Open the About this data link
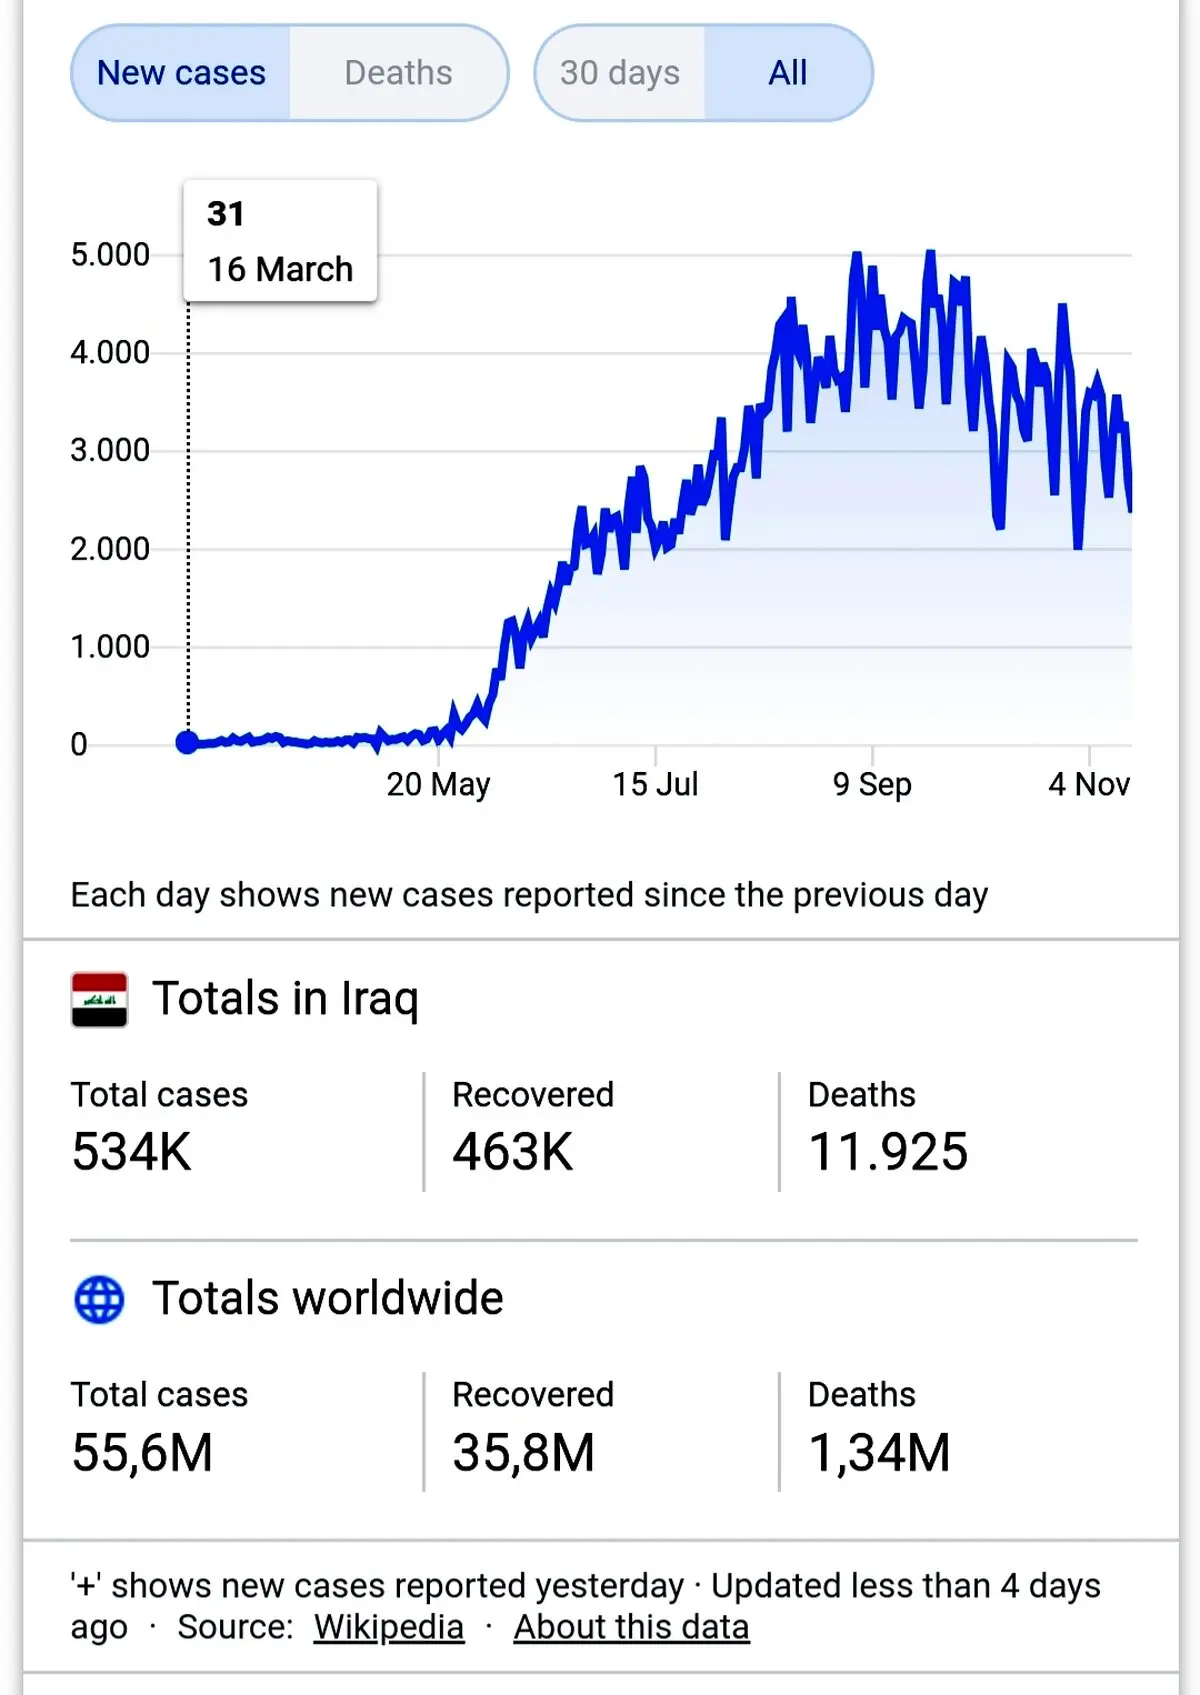Image resolution: width=1200 pixels, height=1695 pixels. click(x=631, y=1627)
